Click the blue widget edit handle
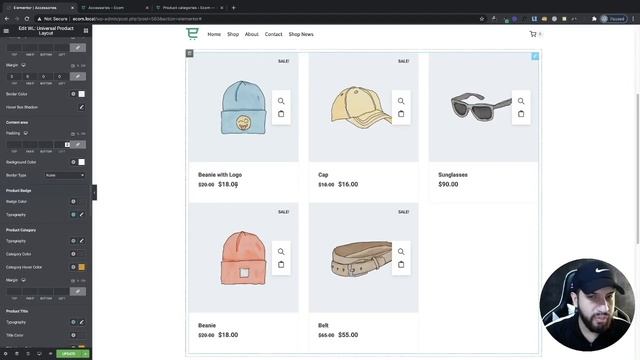640x360 pixels. click(535, 56)
